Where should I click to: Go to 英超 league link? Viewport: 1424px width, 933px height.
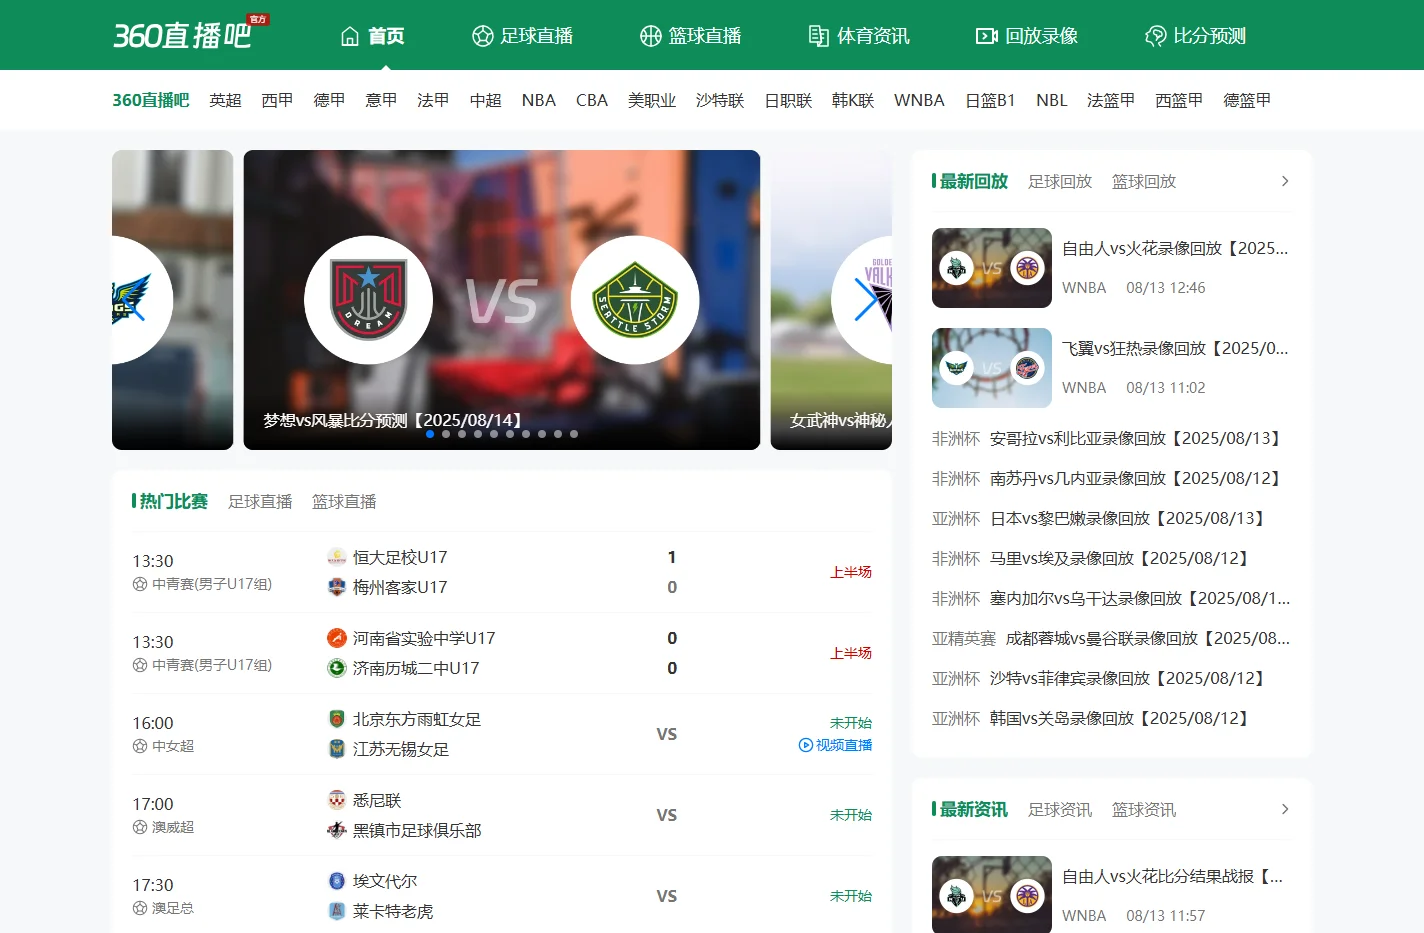tap(225, 100)
